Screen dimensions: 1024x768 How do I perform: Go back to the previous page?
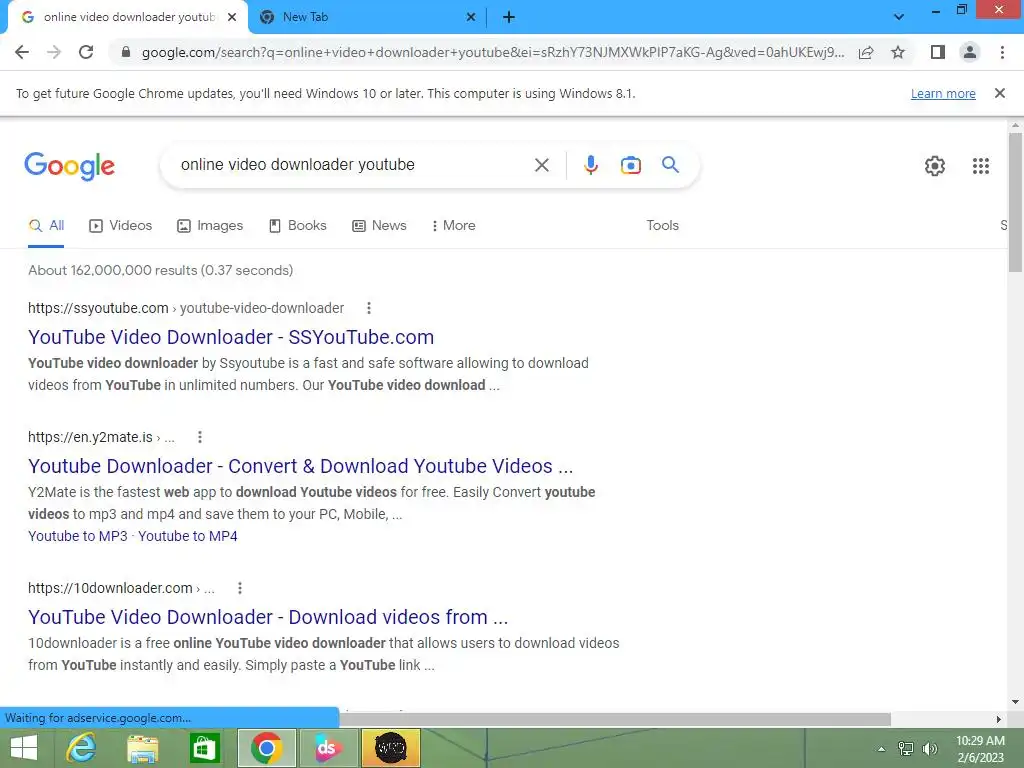pos(22,52)
